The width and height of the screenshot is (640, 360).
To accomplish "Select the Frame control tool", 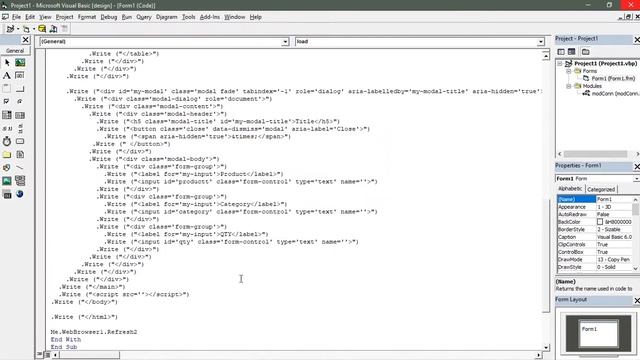I will [7, 89].
